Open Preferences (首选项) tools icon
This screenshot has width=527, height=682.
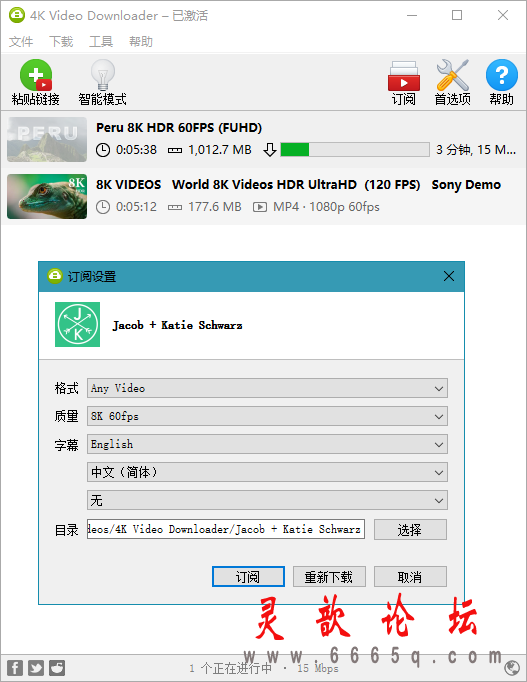[x=452, y=75]
